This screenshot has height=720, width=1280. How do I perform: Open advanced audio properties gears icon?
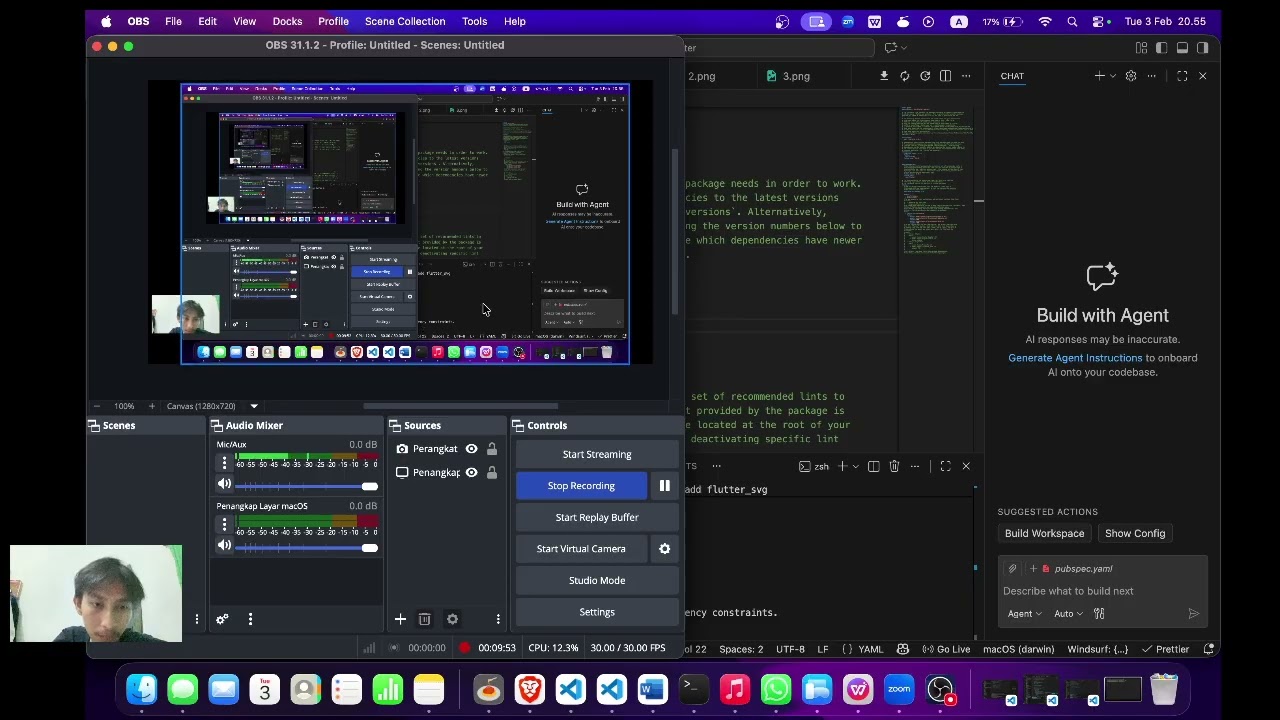(222, 620)
